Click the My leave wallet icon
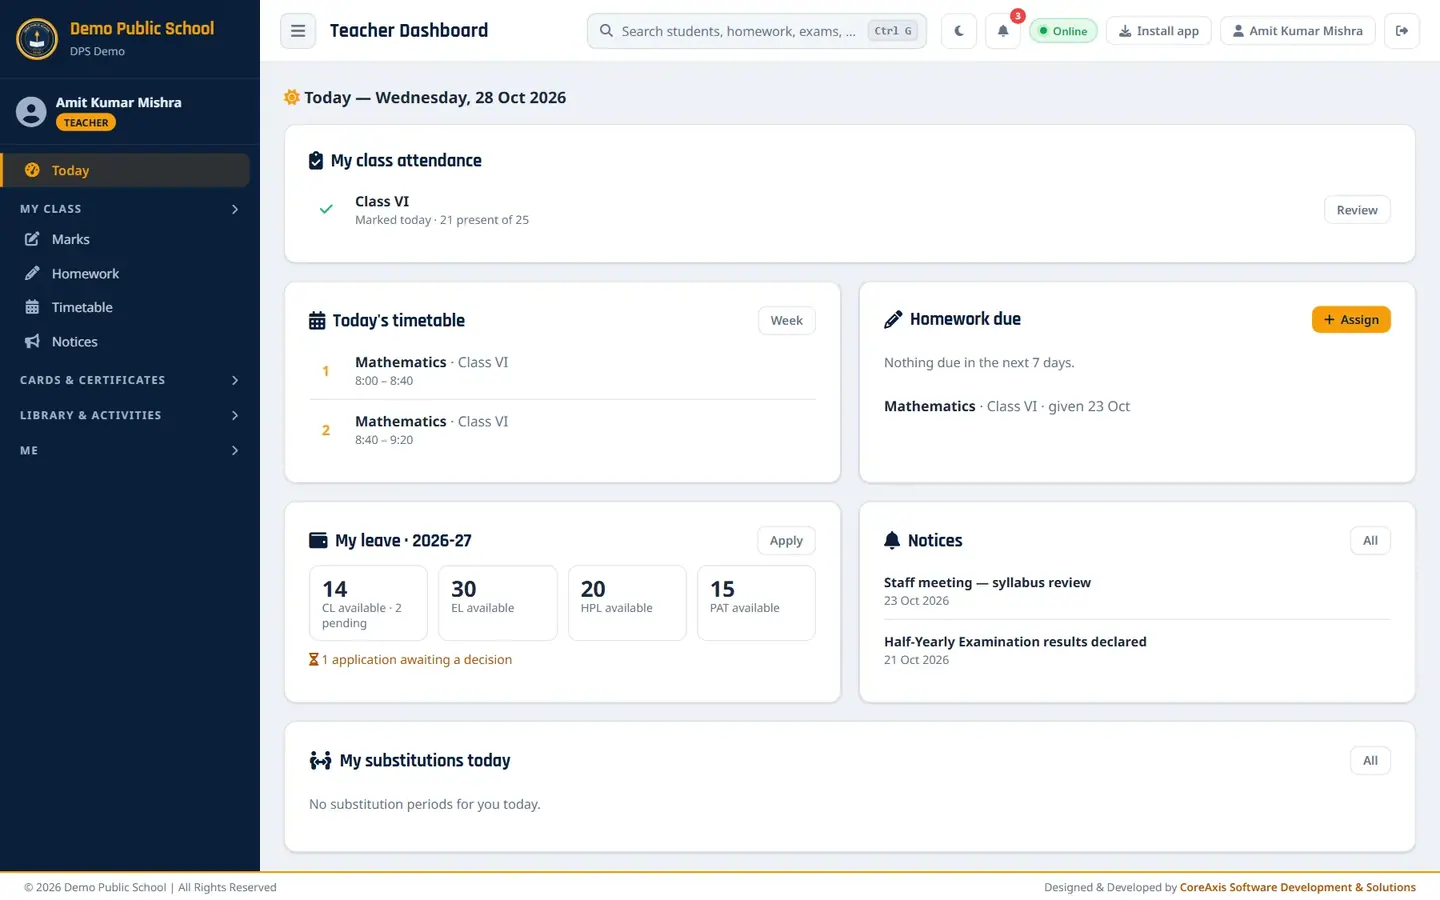Image resolution: width=1440 pixels, height=900 pixels. coord(318,540)
